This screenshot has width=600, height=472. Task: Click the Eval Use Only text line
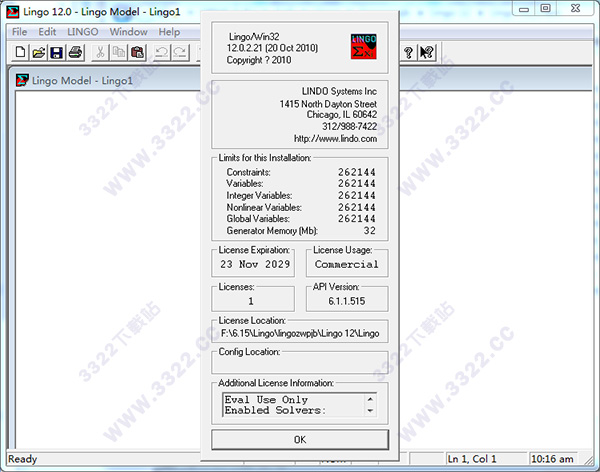tap(266, 400)
